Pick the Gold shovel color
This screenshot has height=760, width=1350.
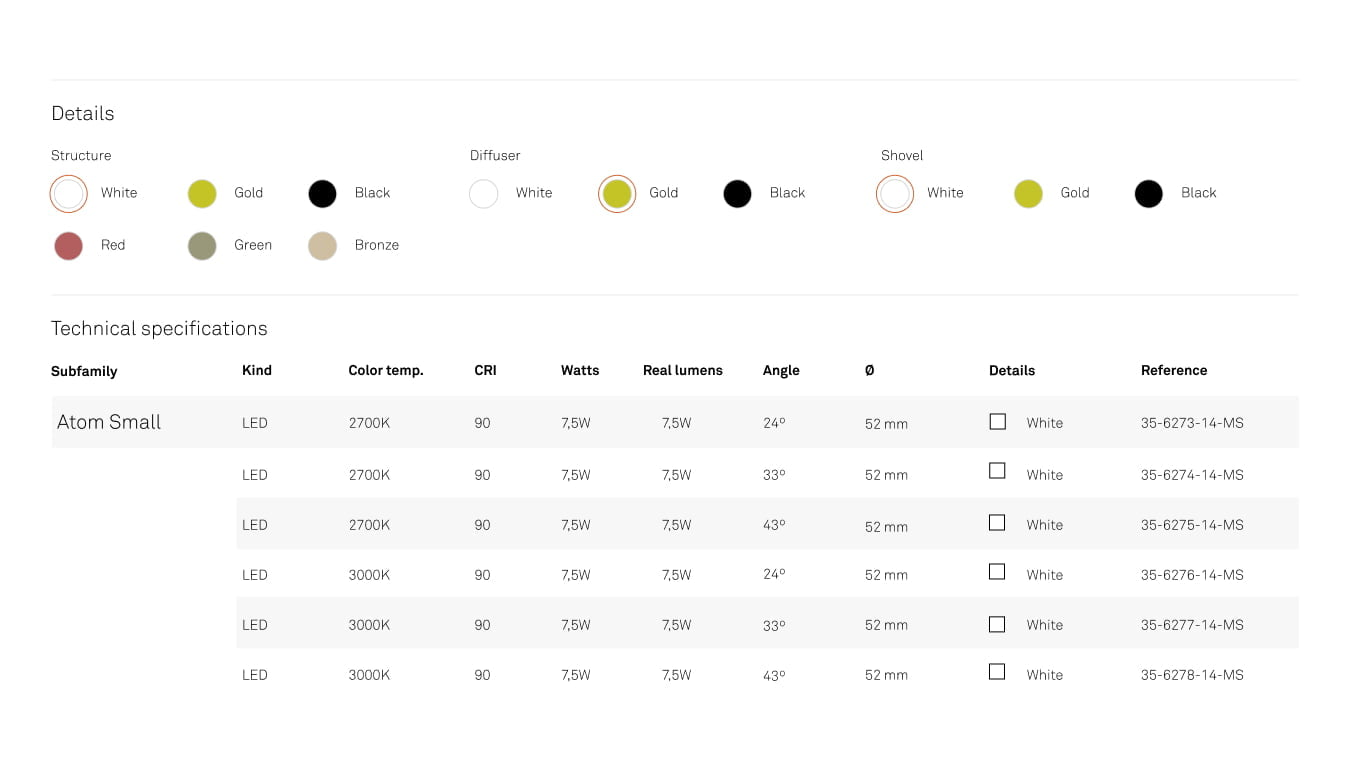coord(1028,194)
